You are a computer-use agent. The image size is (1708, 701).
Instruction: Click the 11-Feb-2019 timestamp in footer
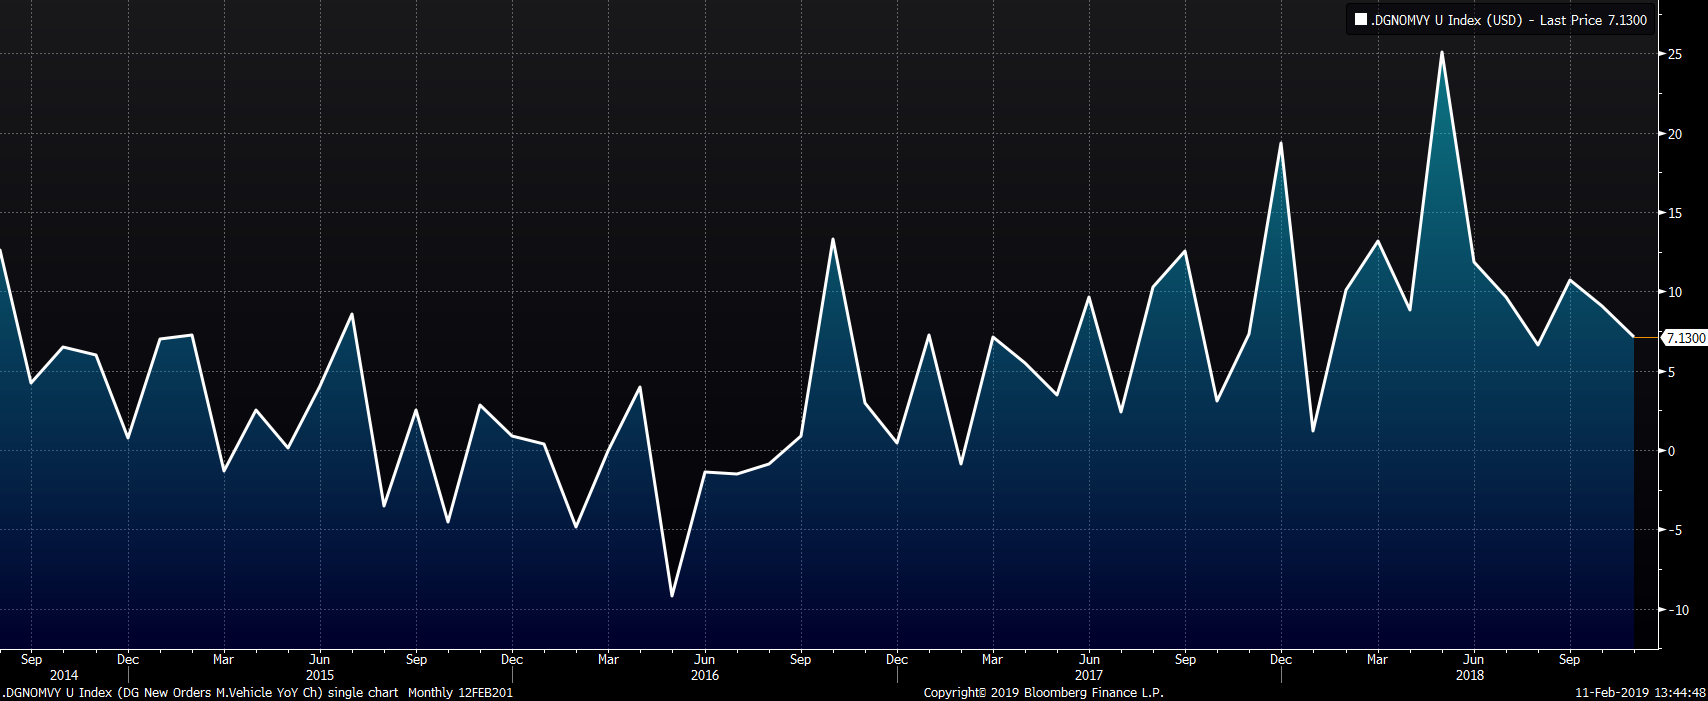point(1640,692)
